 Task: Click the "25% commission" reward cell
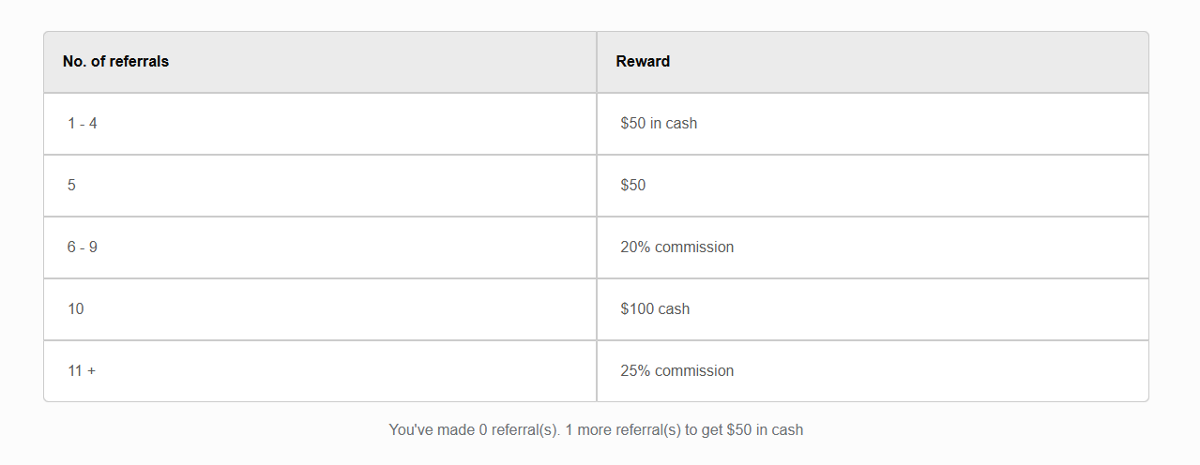(677, 371)
